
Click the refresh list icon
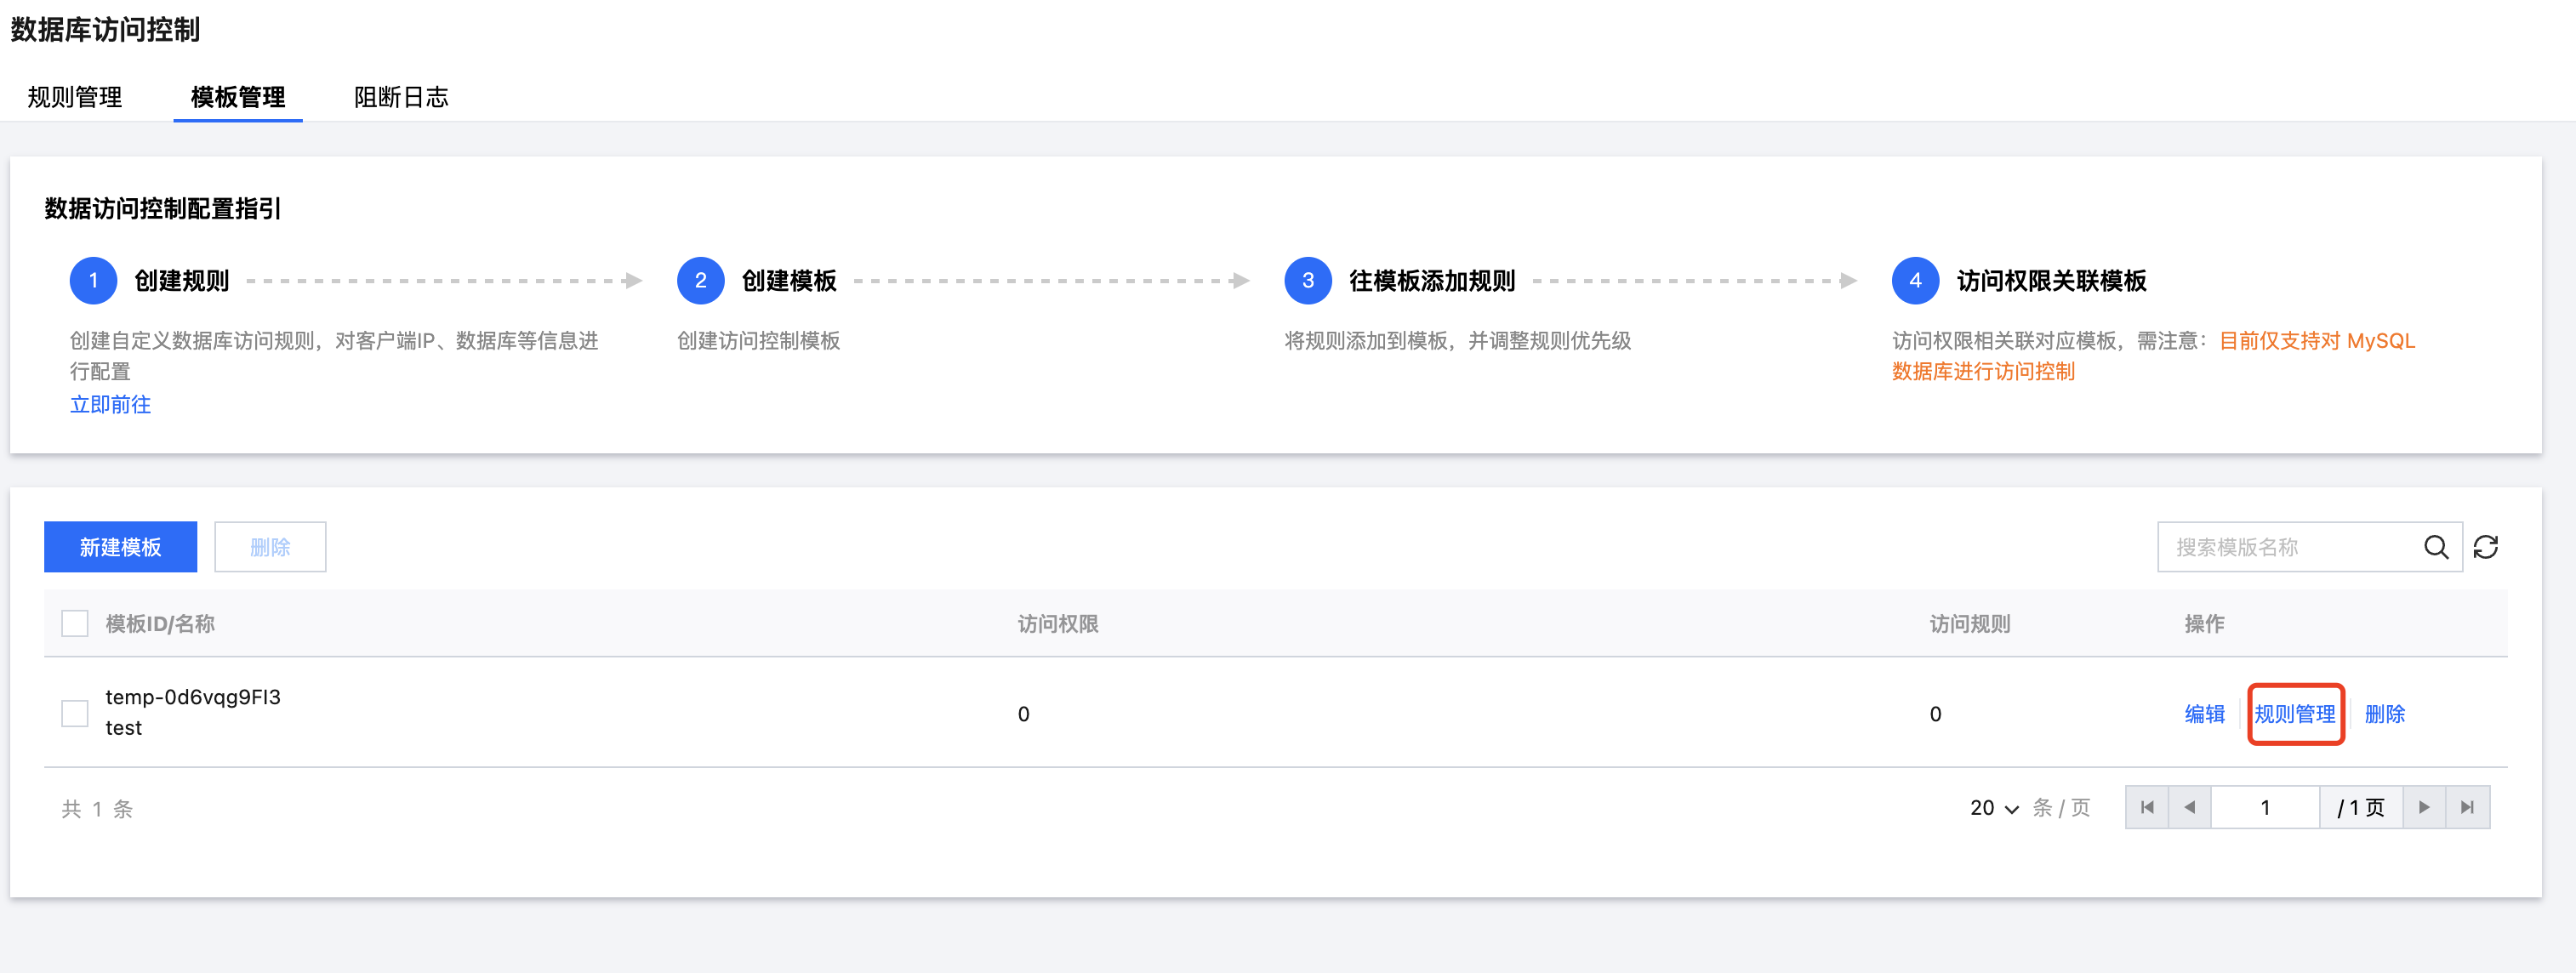click(2486, 547)
